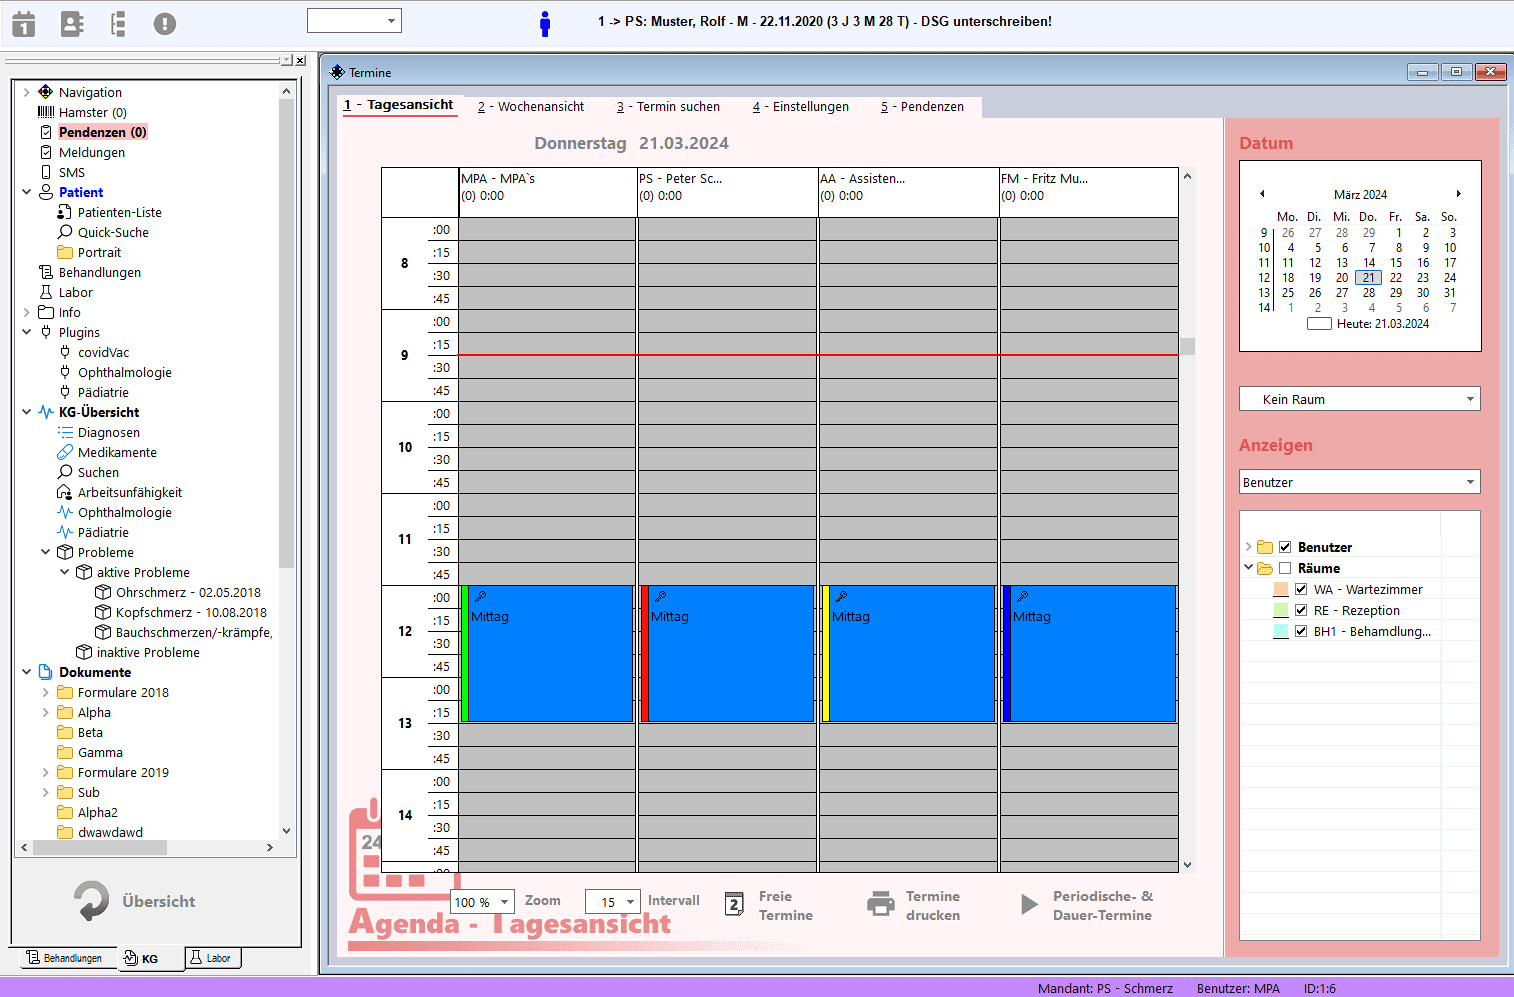Screen dimensions: 1514x997
Task: Toggle BH1 - Behandlung checkbox
Action: click(x=1301, y=631)
